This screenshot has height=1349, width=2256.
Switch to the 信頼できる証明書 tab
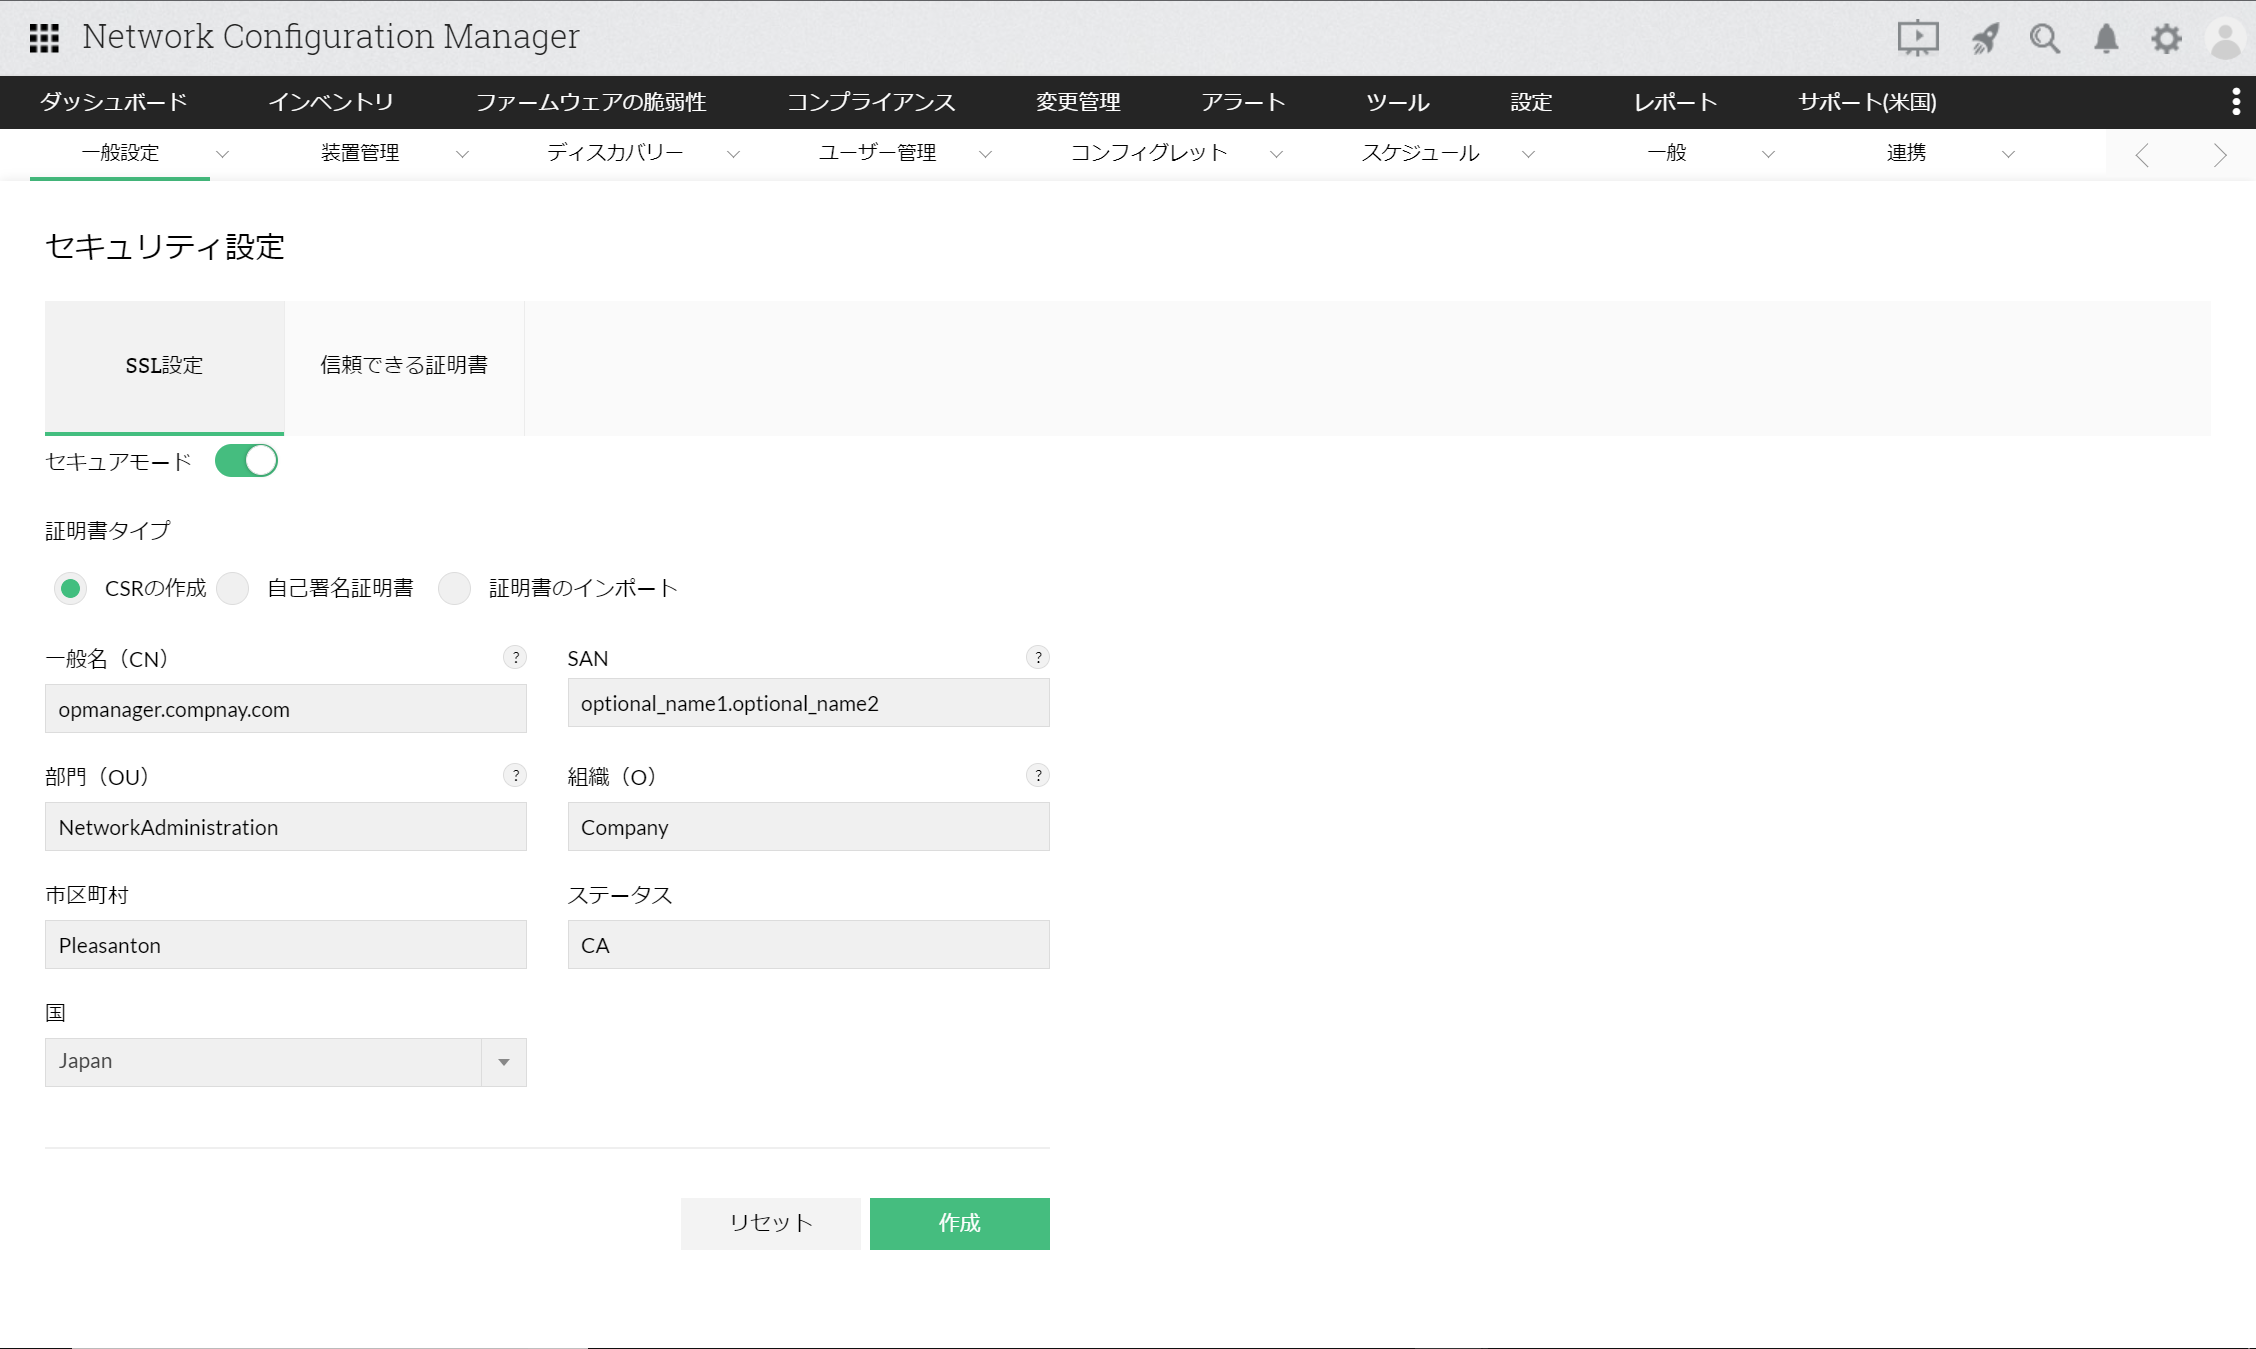click(x=404, y=365)
